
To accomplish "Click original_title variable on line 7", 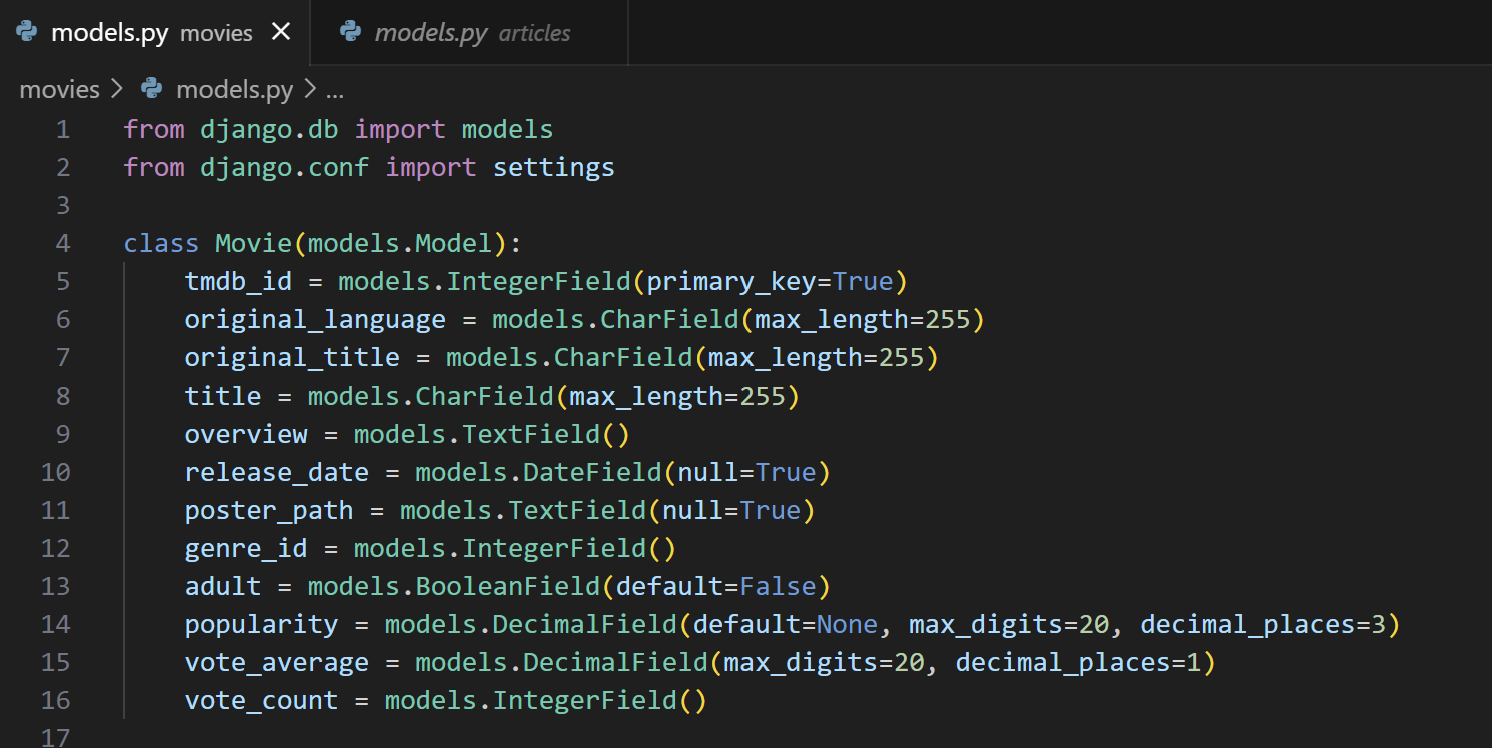I will coord(292,358).
